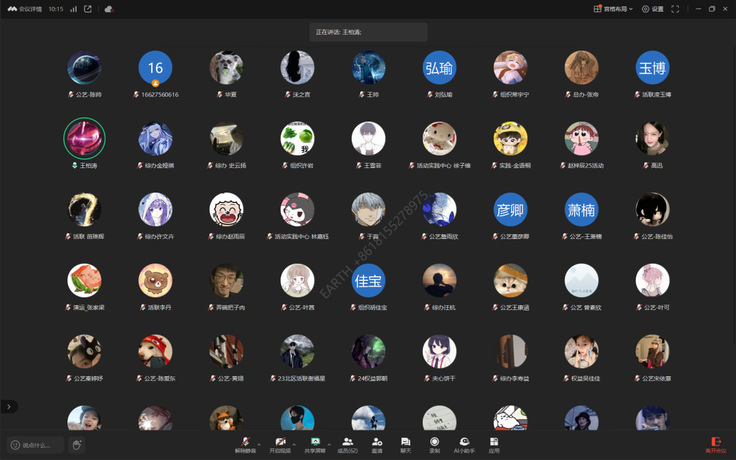Viewport: 736px width, 460px height.
Task: Click the invite icon
Action: coord(377,443)
